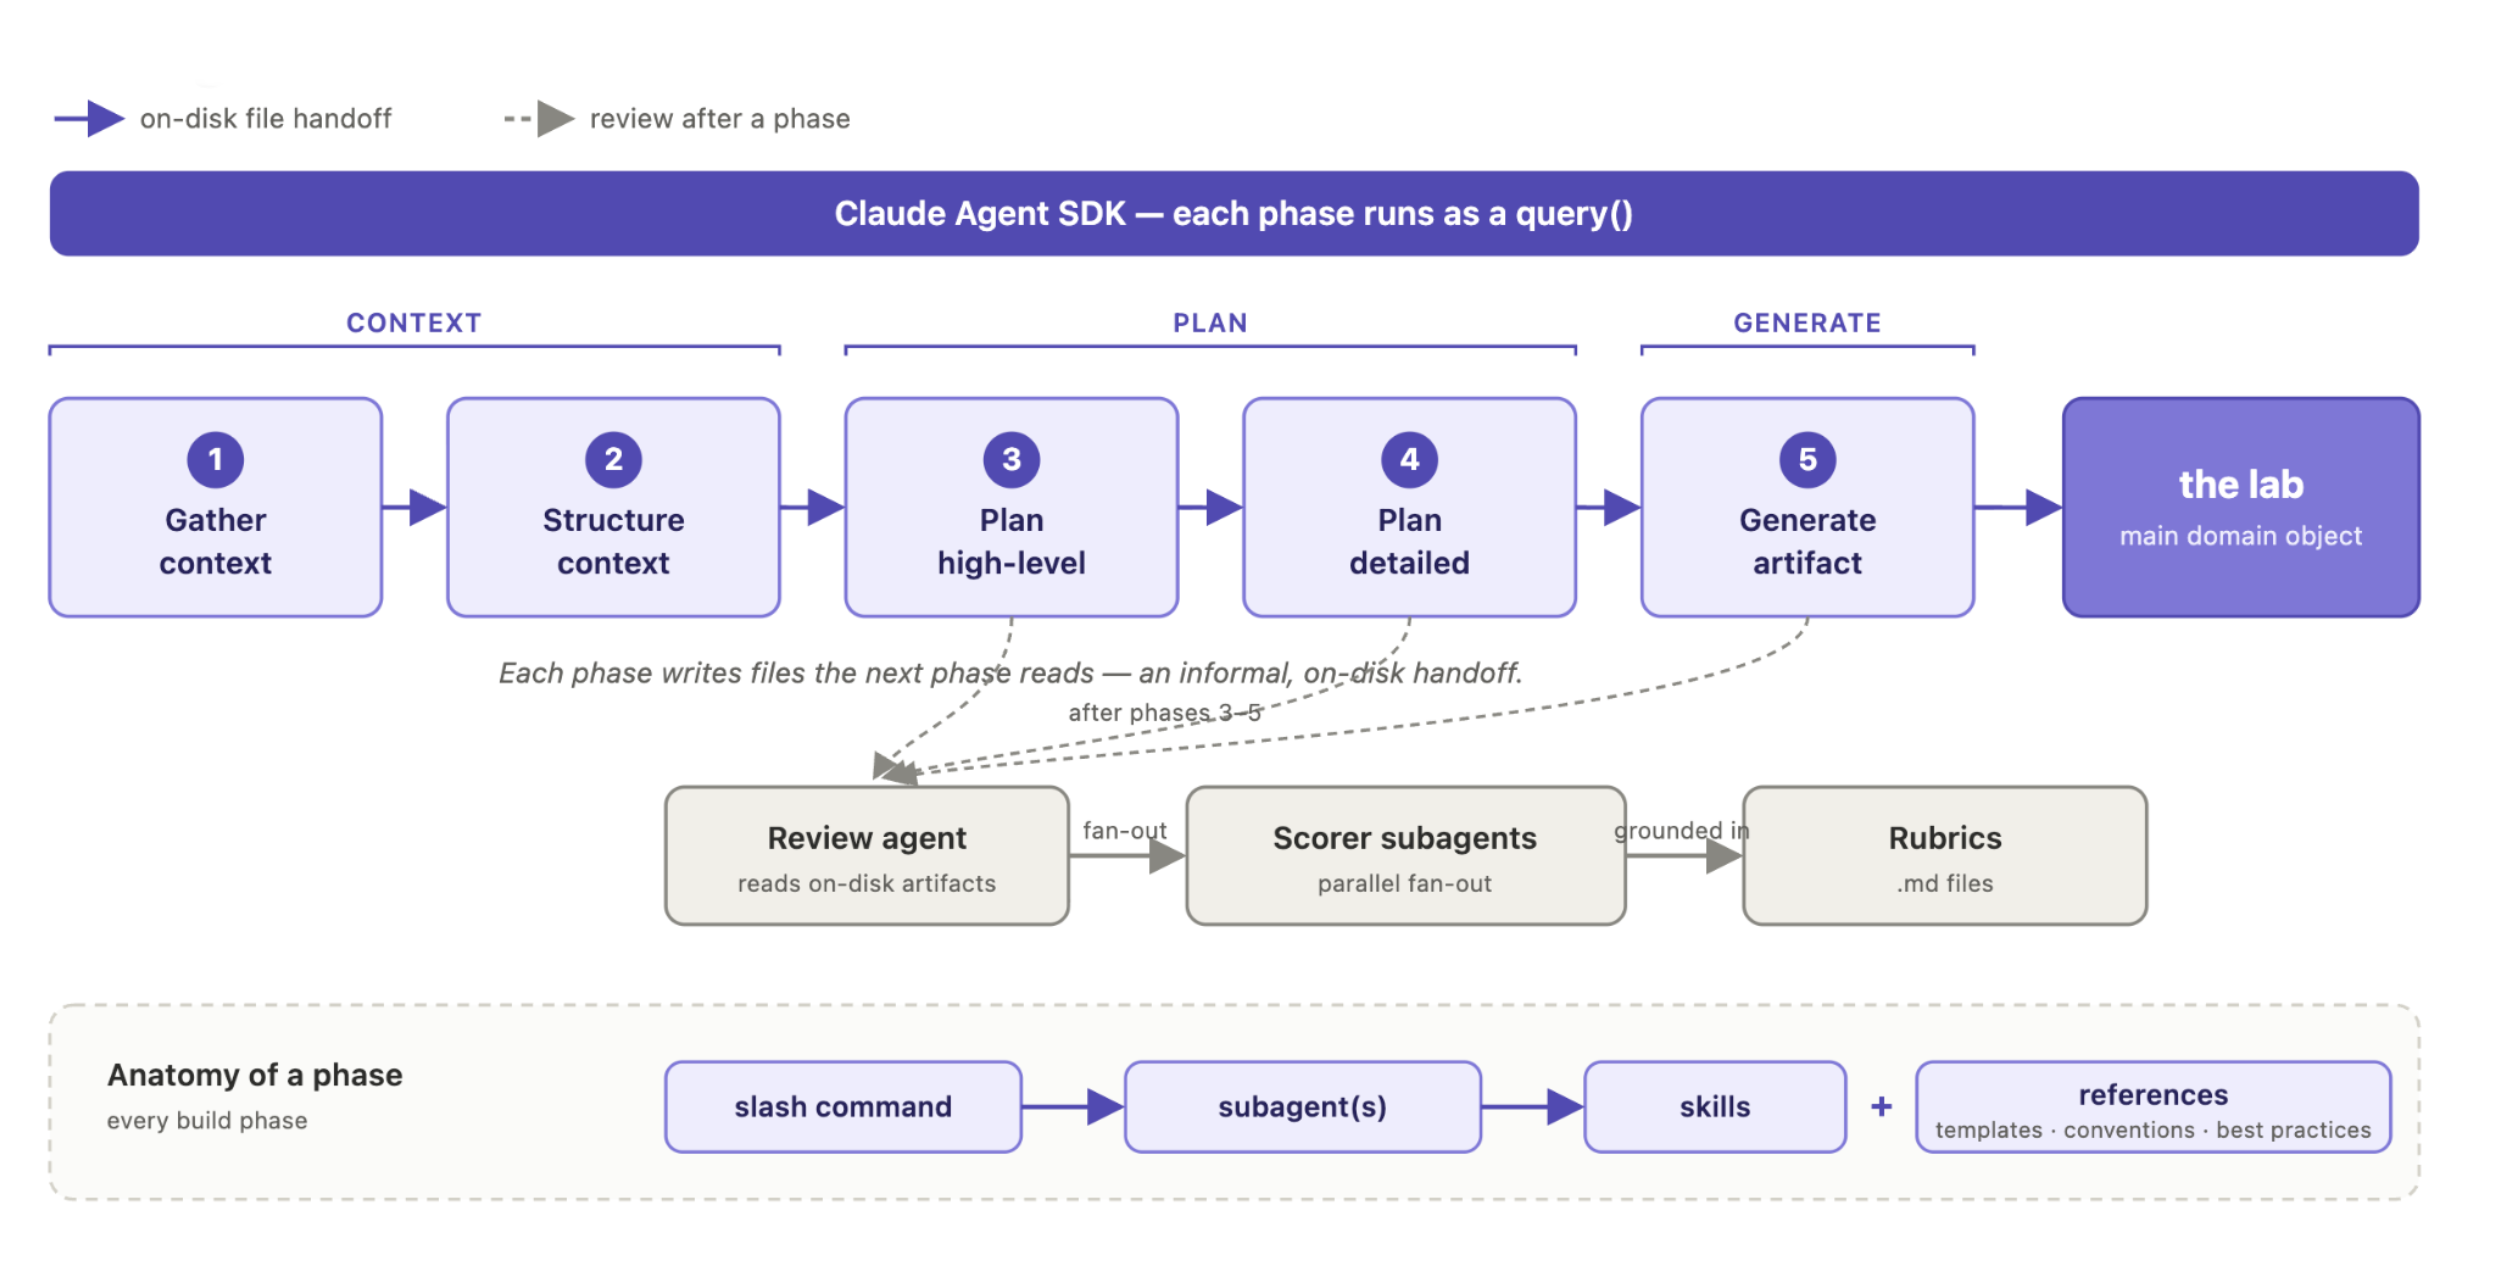Click 'parallel fan-out' subtitle text

pos(1405,884)
